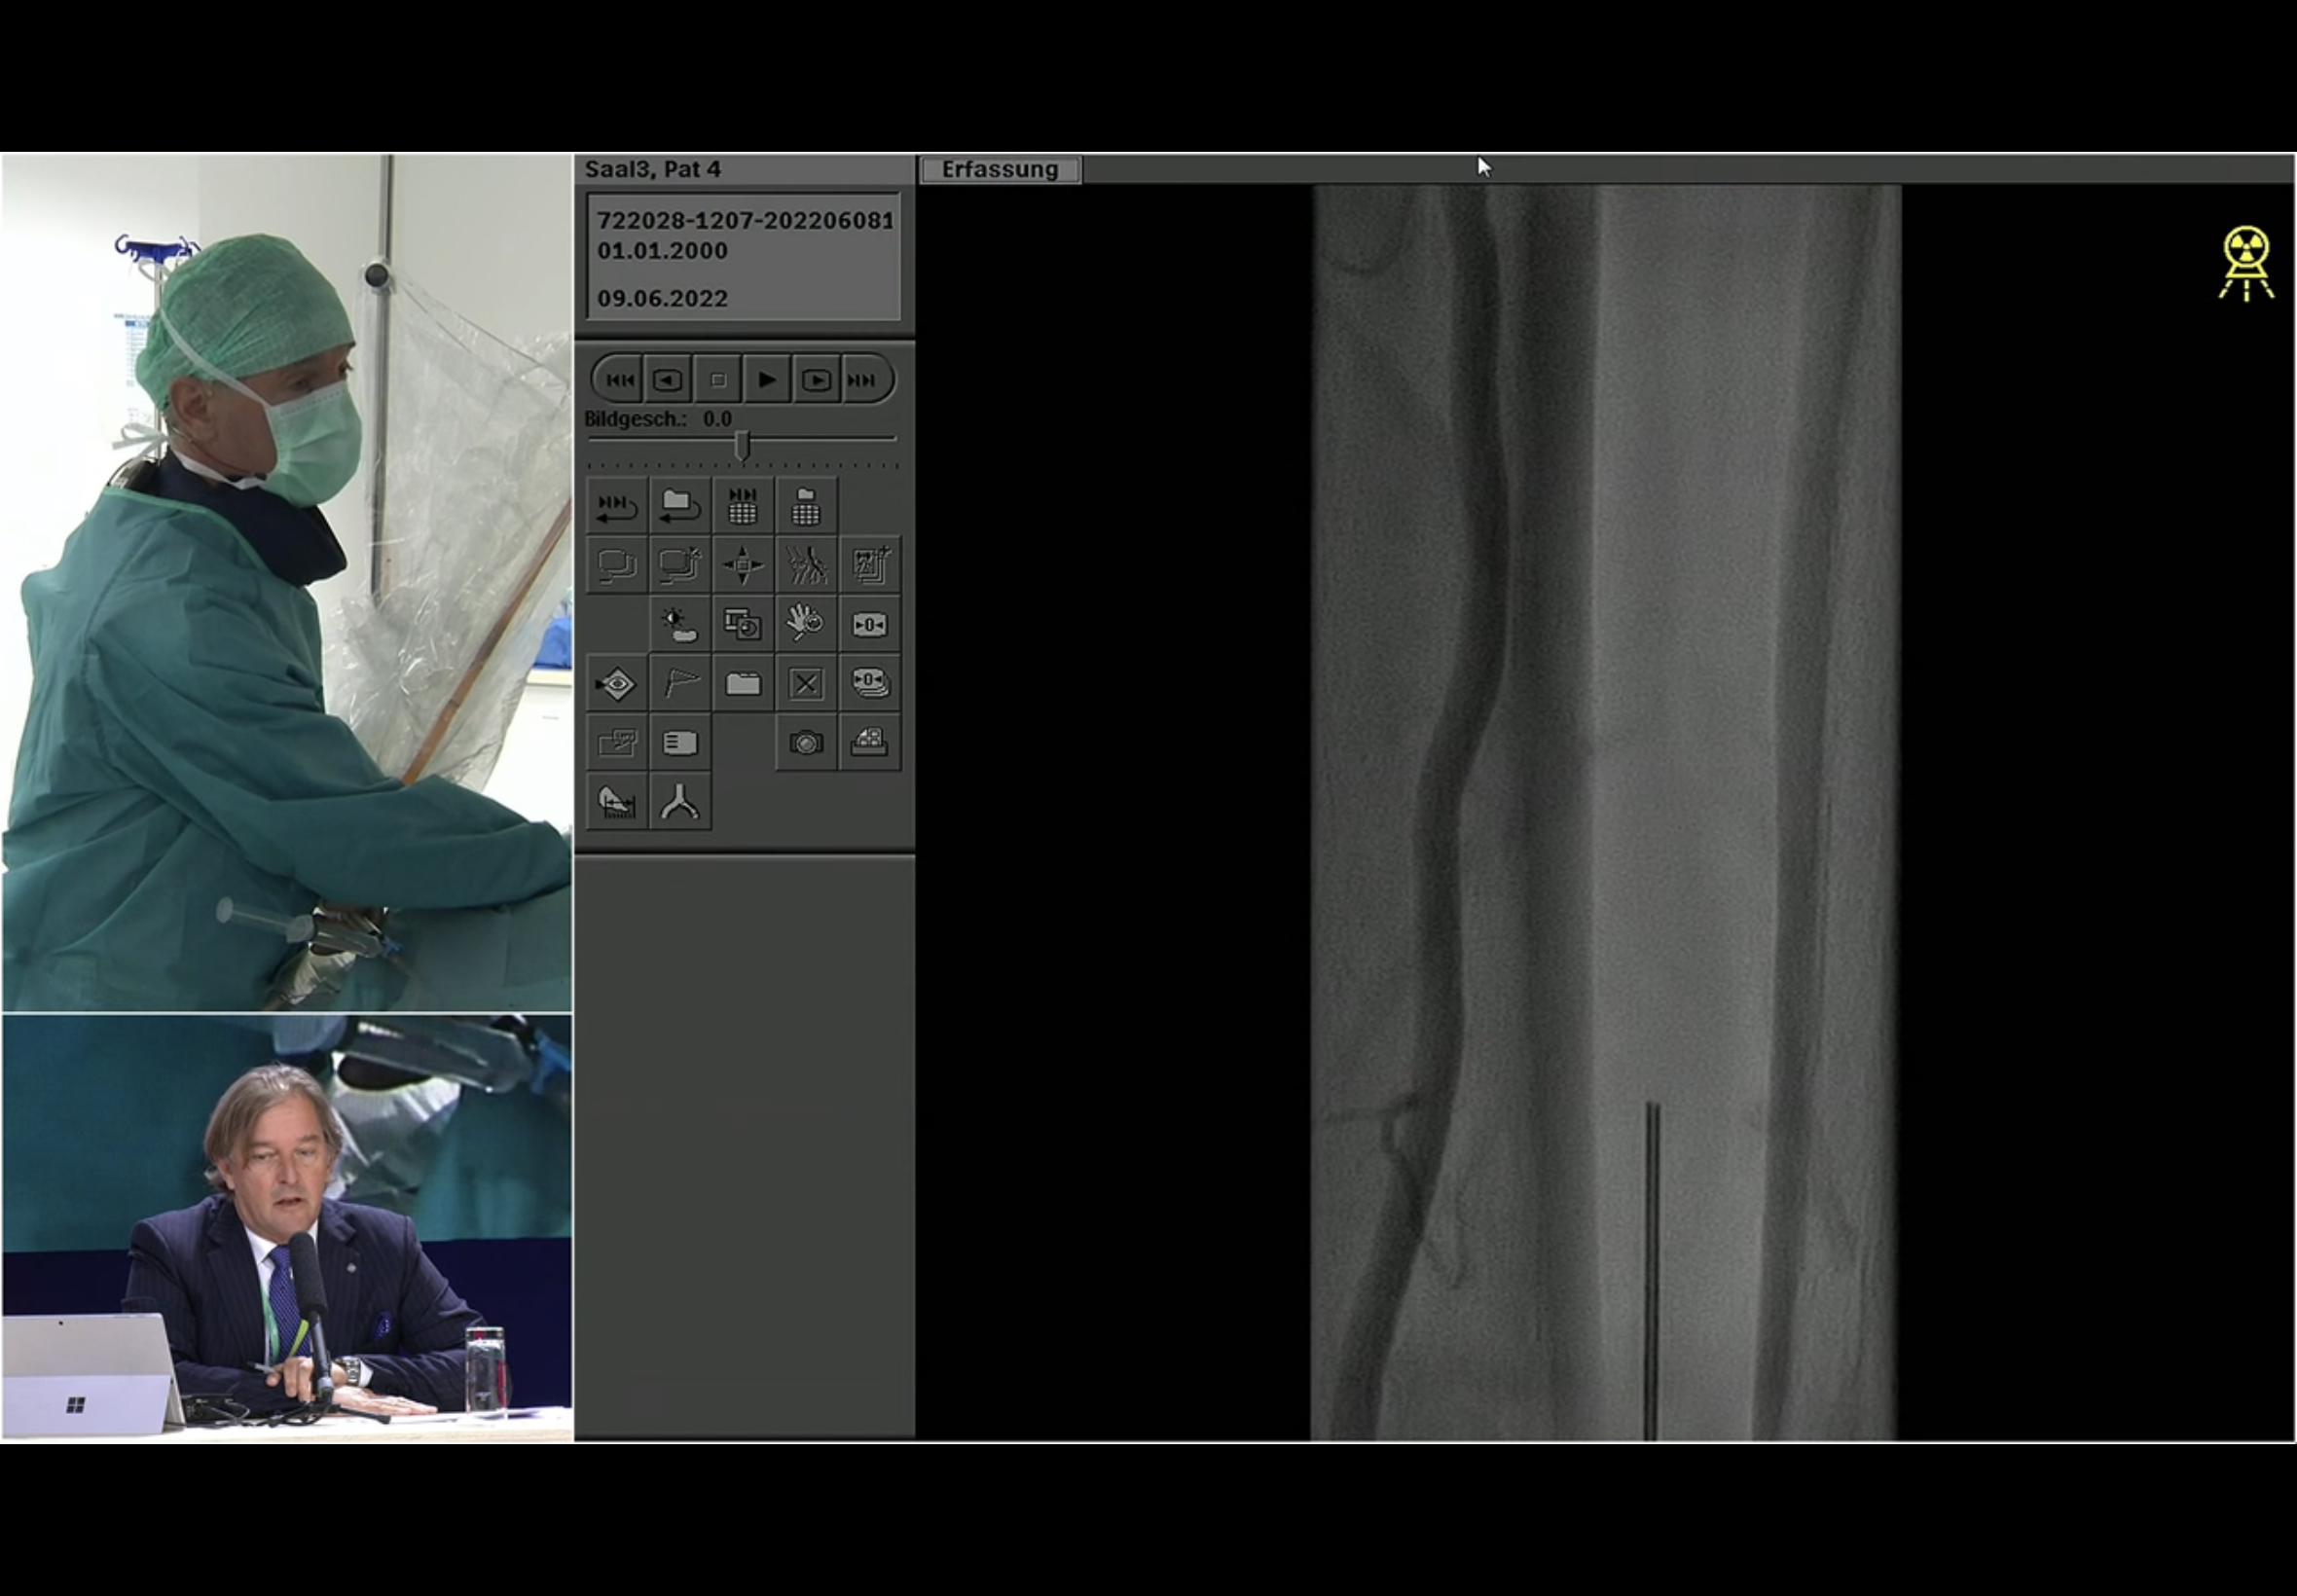Open the folder overview grid
The image size is (2297, 1596).
[x=806, y=507]
